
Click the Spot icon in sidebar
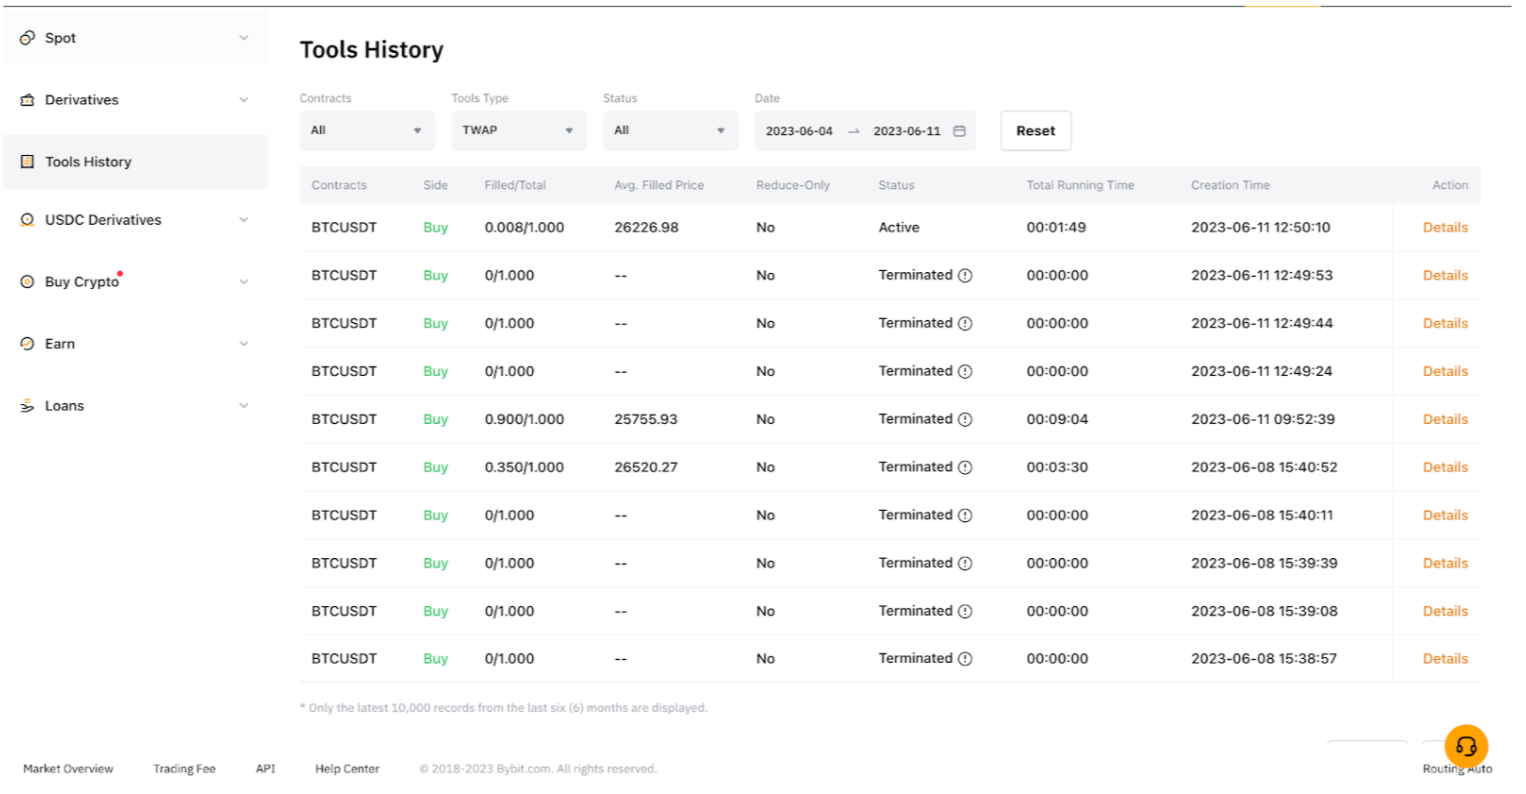pos(27,38)
